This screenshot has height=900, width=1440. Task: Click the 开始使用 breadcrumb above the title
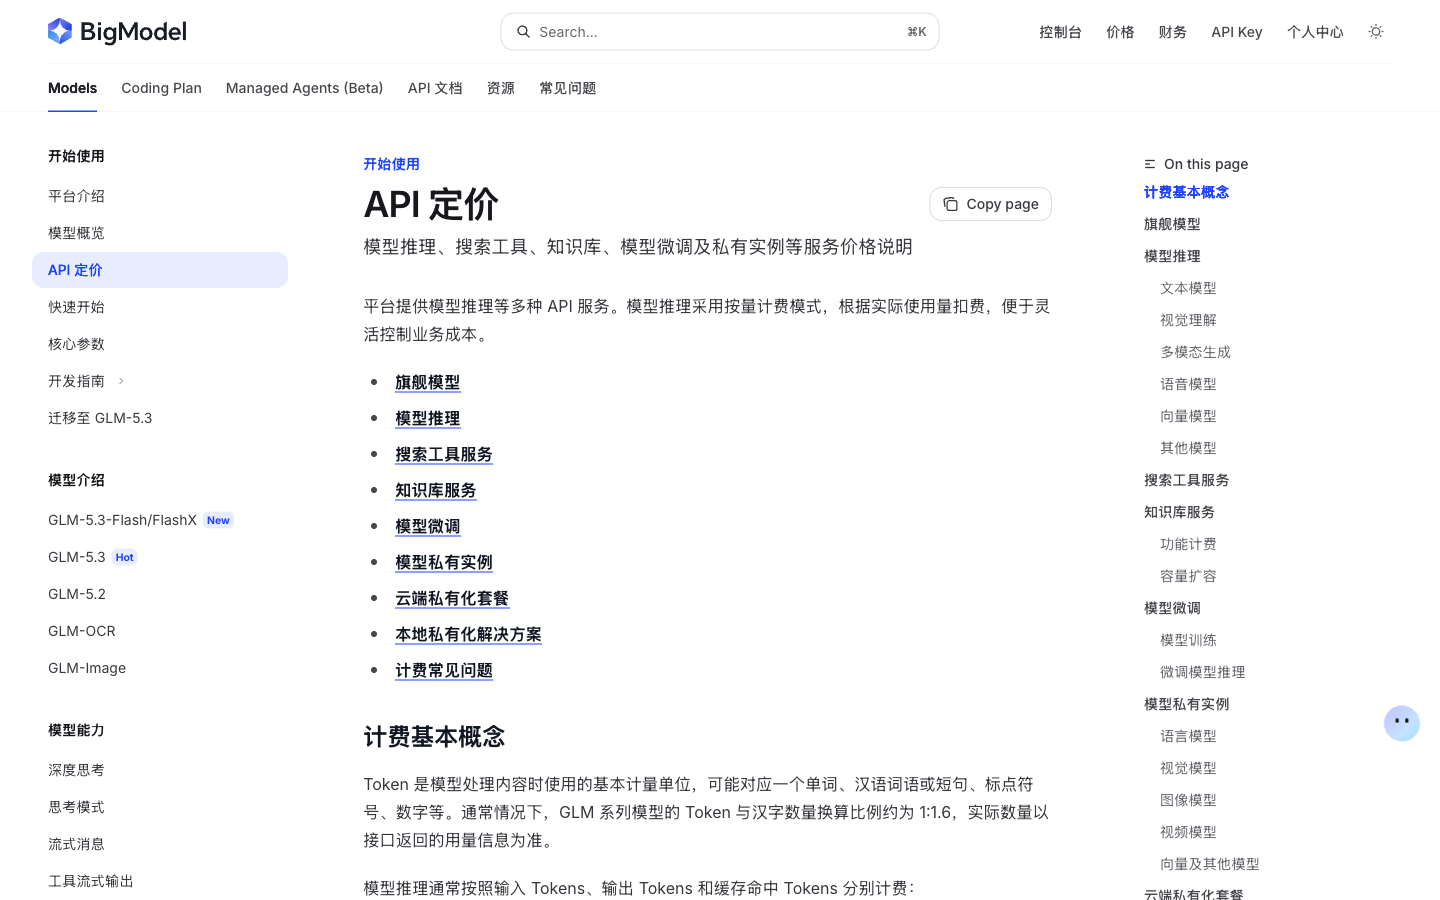(x=392, y=164)
